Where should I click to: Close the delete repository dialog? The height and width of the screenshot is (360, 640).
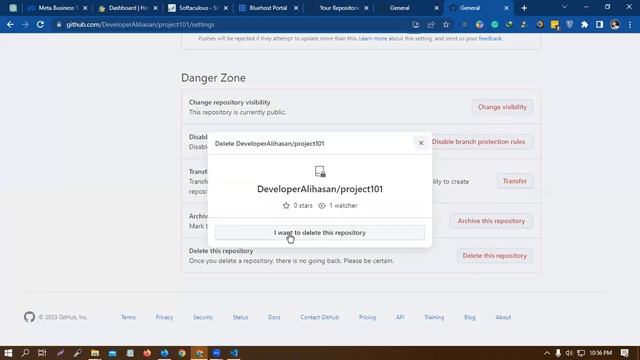pyautogui.click(x=421, y=143)
